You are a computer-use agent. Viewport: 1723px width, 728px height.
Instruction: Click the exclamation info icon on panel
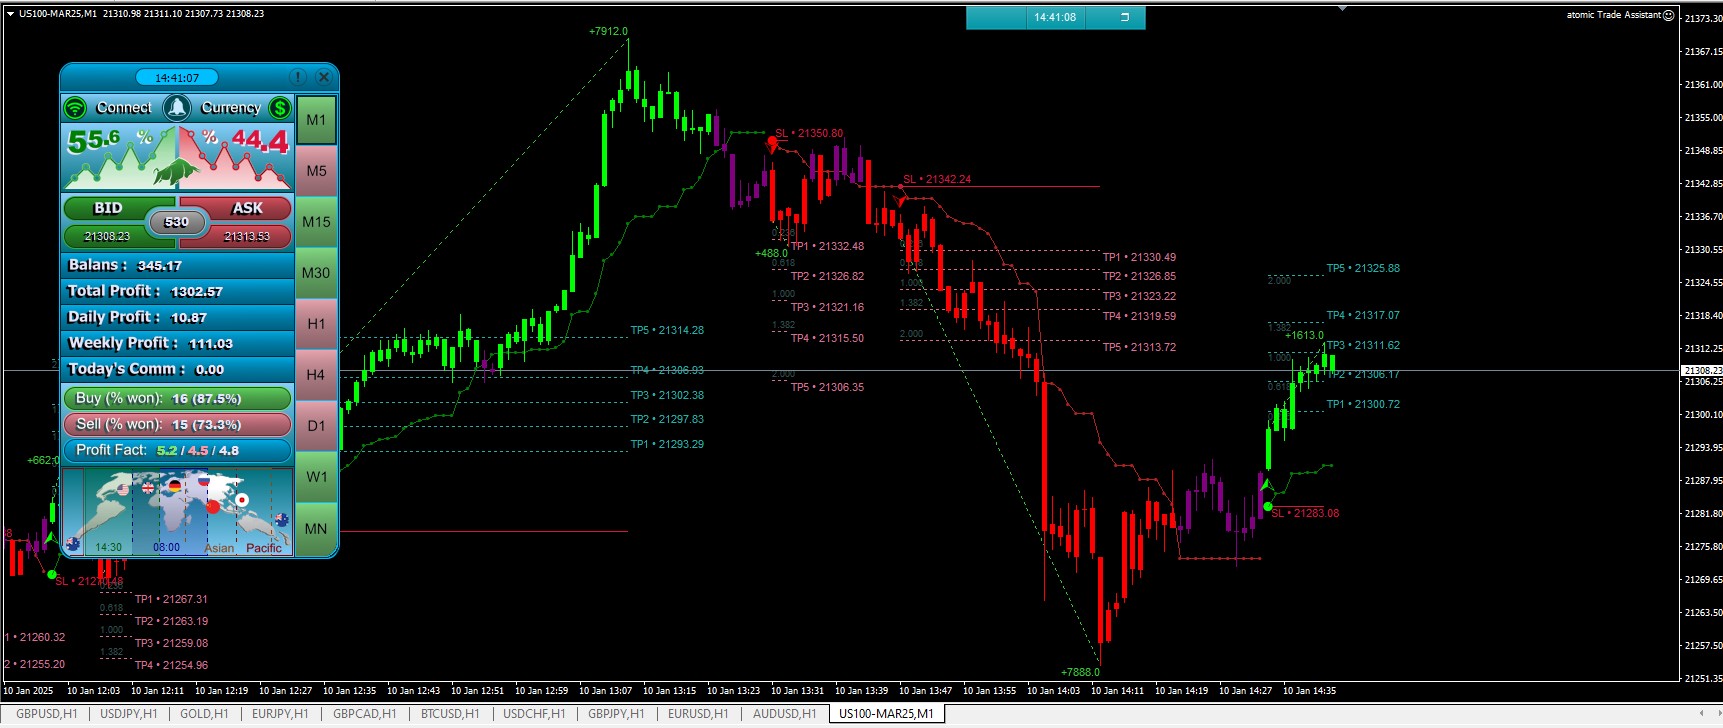pyautogui.click(x=298, y=77)
